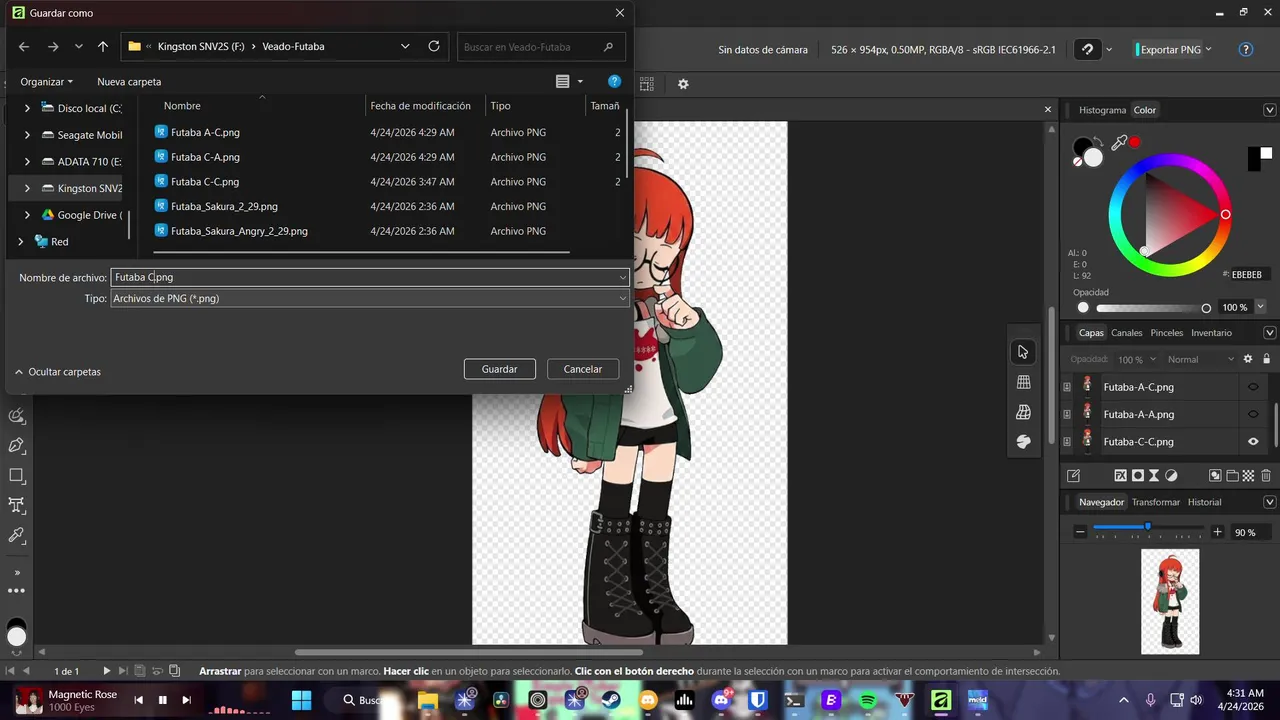The width and height of the screenshot is (1280, 720).
Task: Open layer settings gear icon in Capas panel
Action: click(1247, 359)
